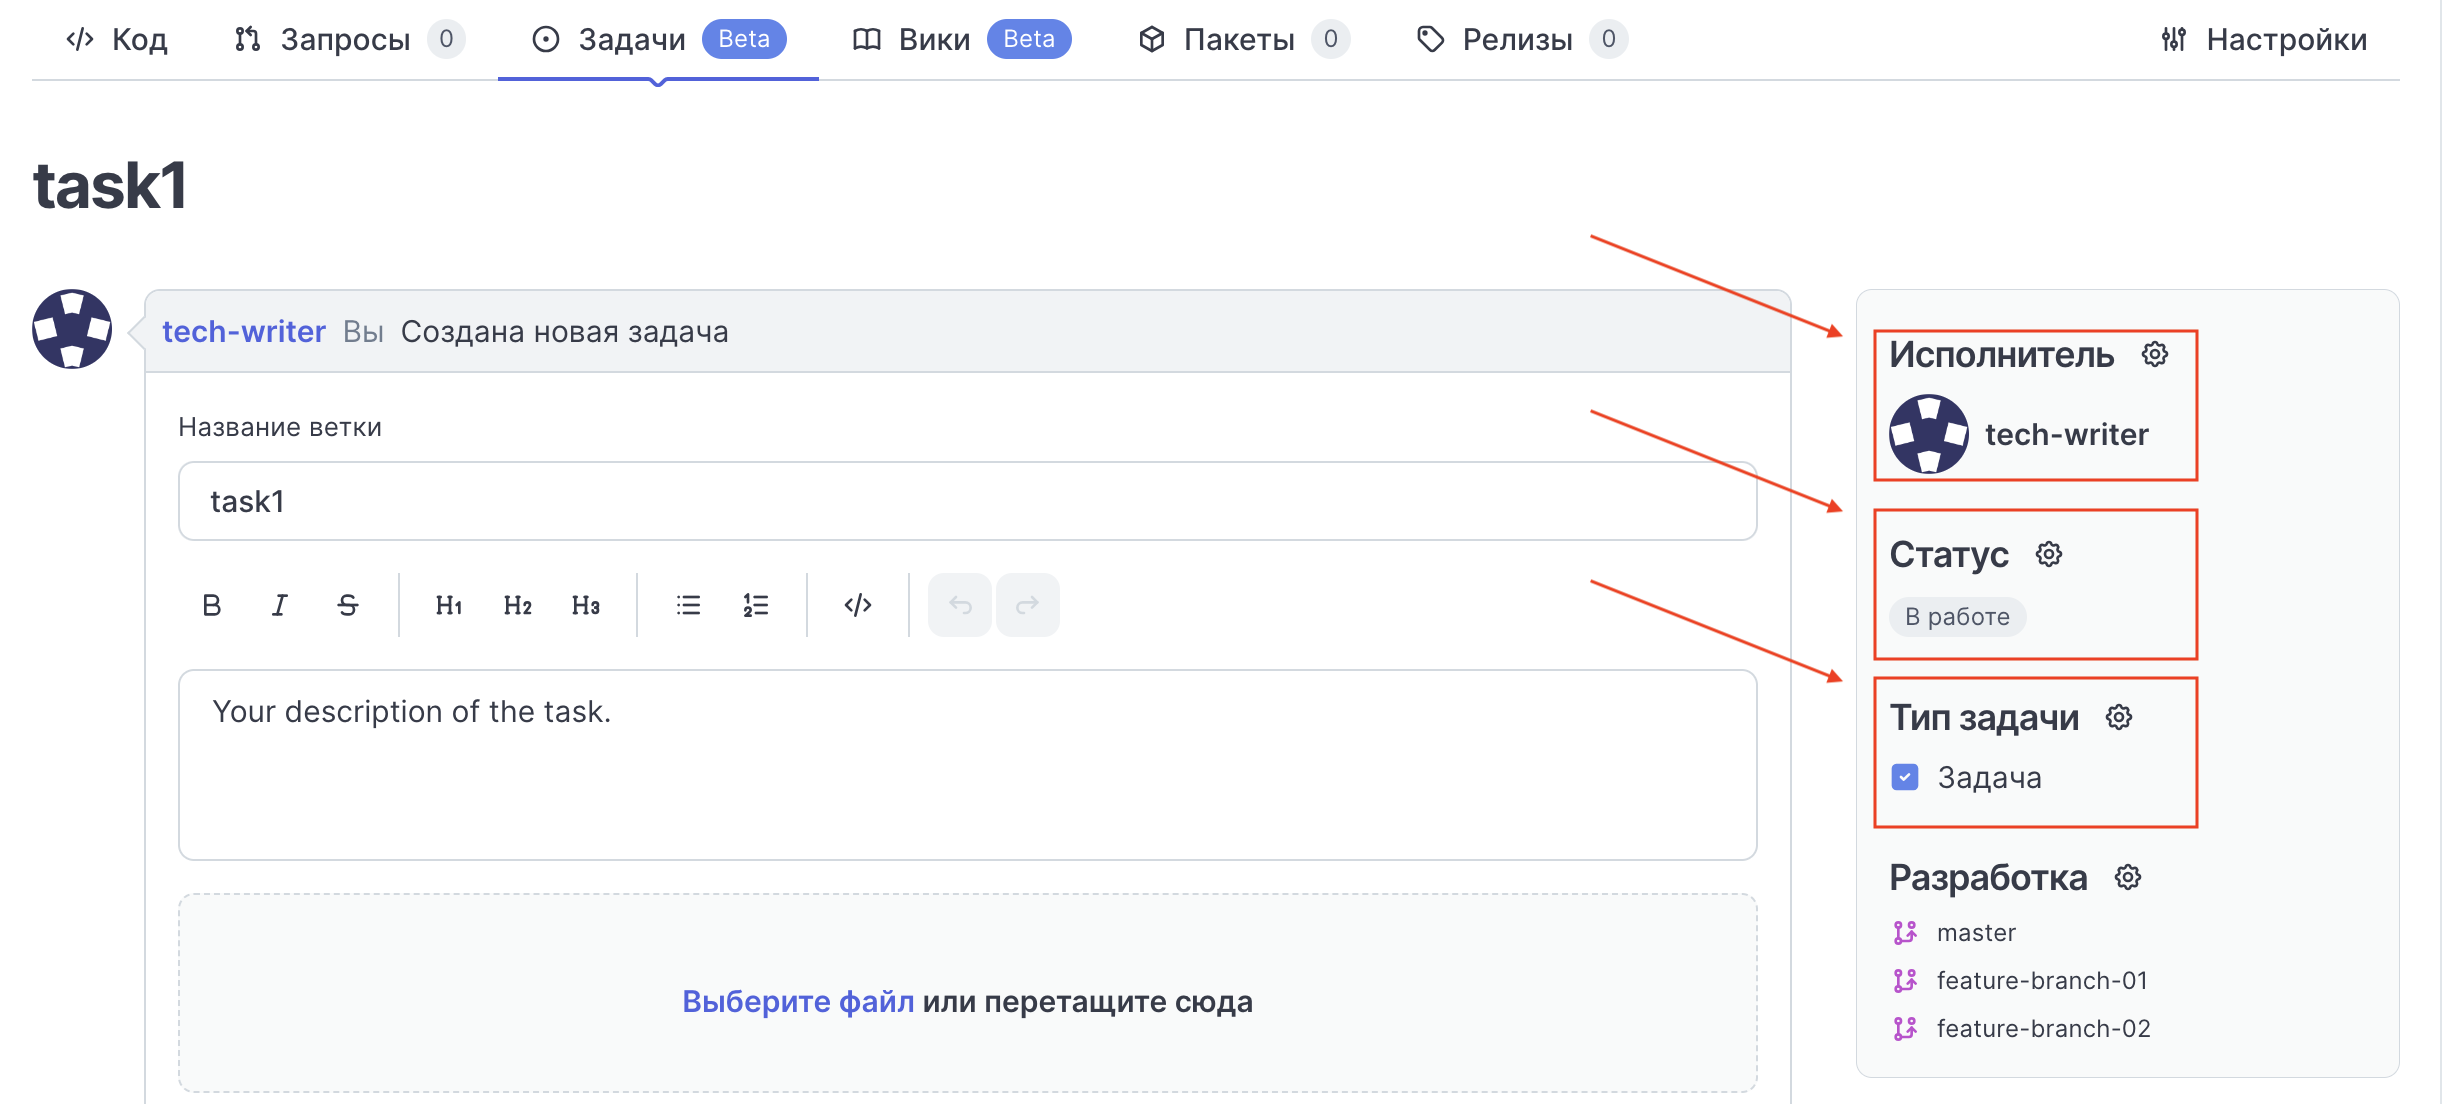Open the master branch link
This screenshot has height=1104, width=2442.
click(x=1976, y=932)
